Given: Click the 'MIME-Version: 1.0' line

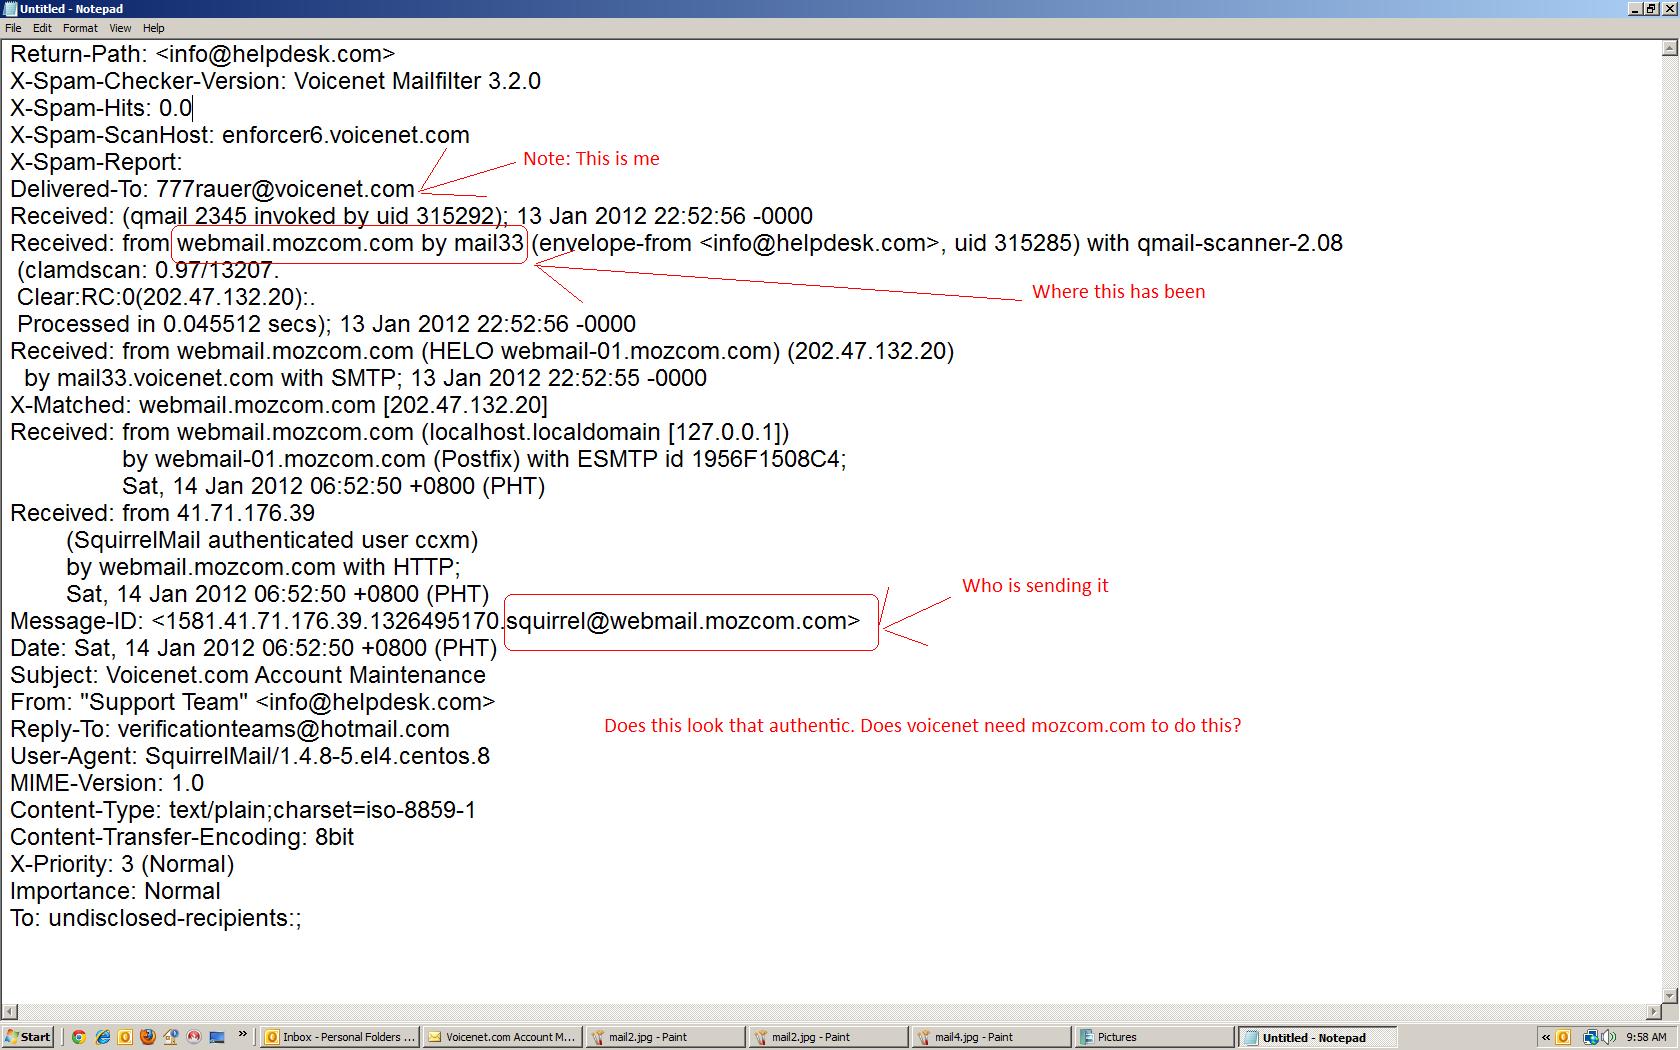Looking at the screenshot, I should click(x=106, y=783).
